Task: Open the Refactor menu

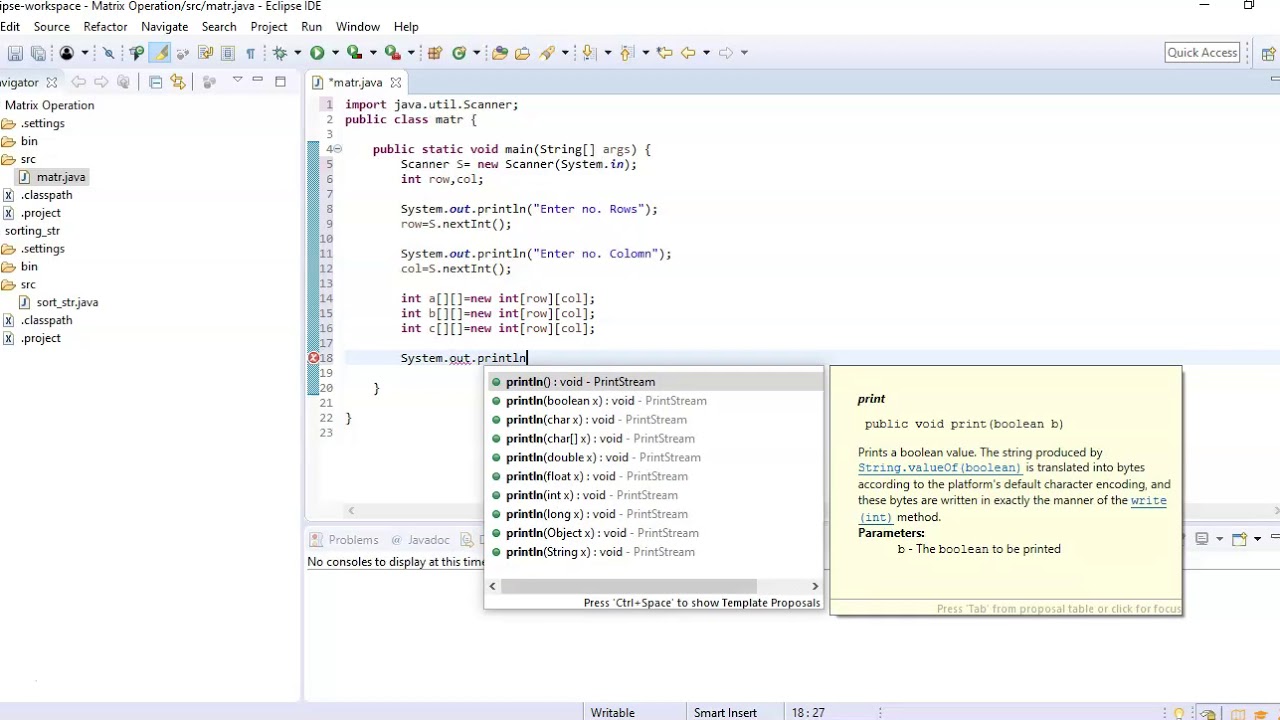Action: tap(105, 26)
